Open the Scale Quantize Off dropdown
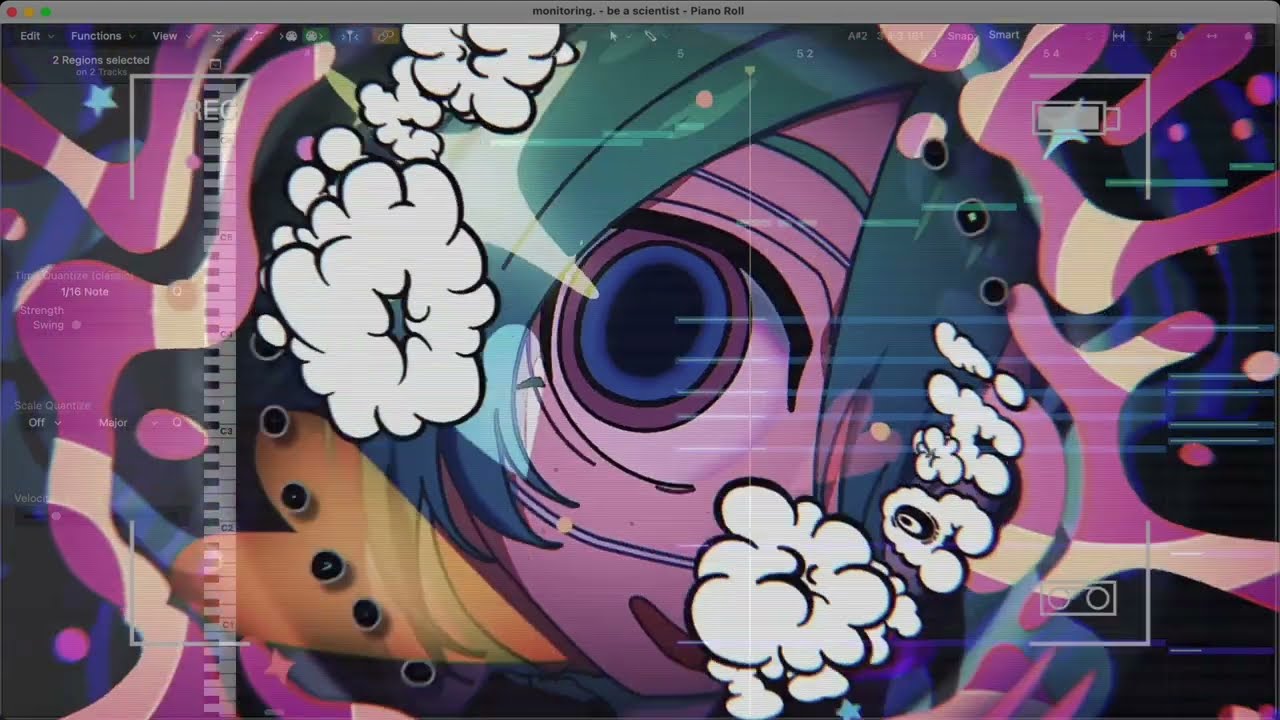Image resolution: width=1280 pixels, height=720 pixels. pyautogui.click(x=45, y=423)
